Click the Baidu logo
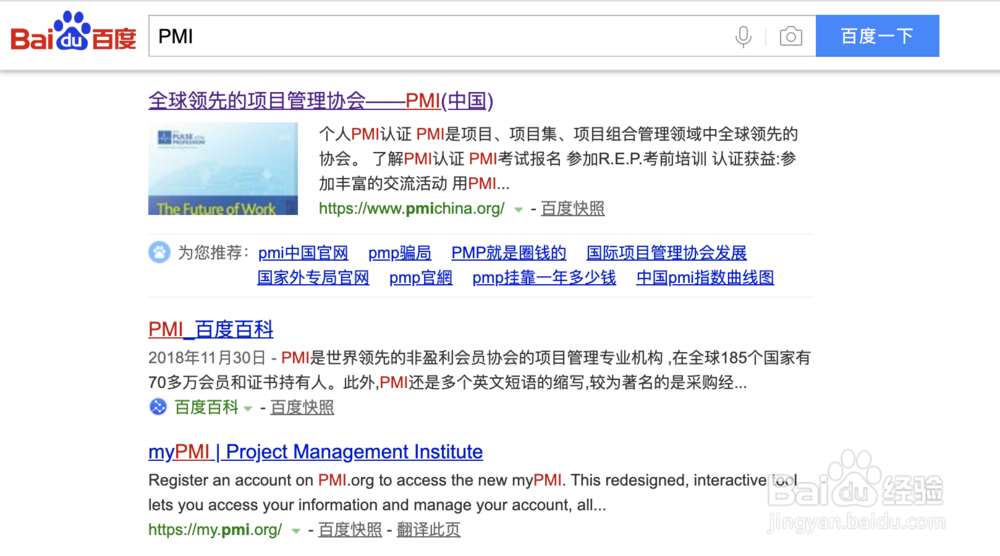Image resolution: width=1000 pixels, height=556 pixels. [73, 32]
